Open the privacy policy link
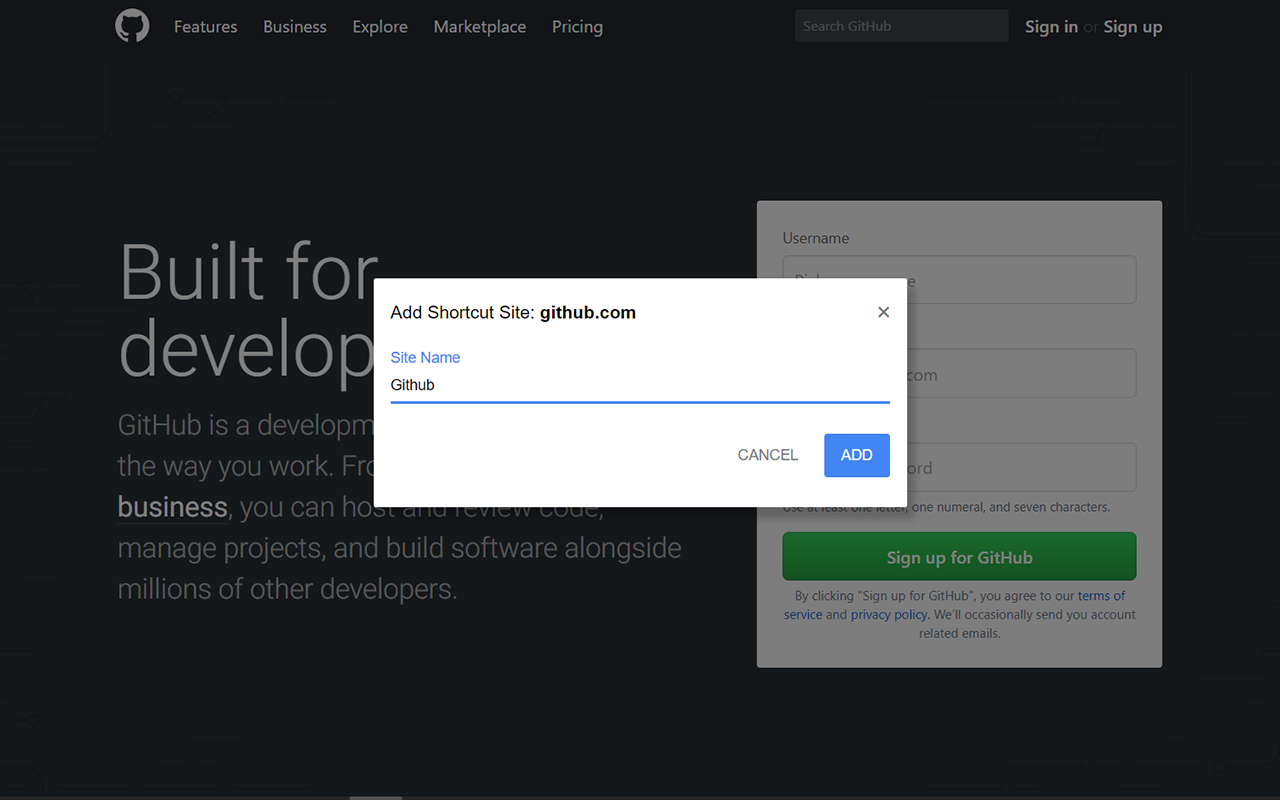This screenshot has height=800, width=1280. pos(889,615)
